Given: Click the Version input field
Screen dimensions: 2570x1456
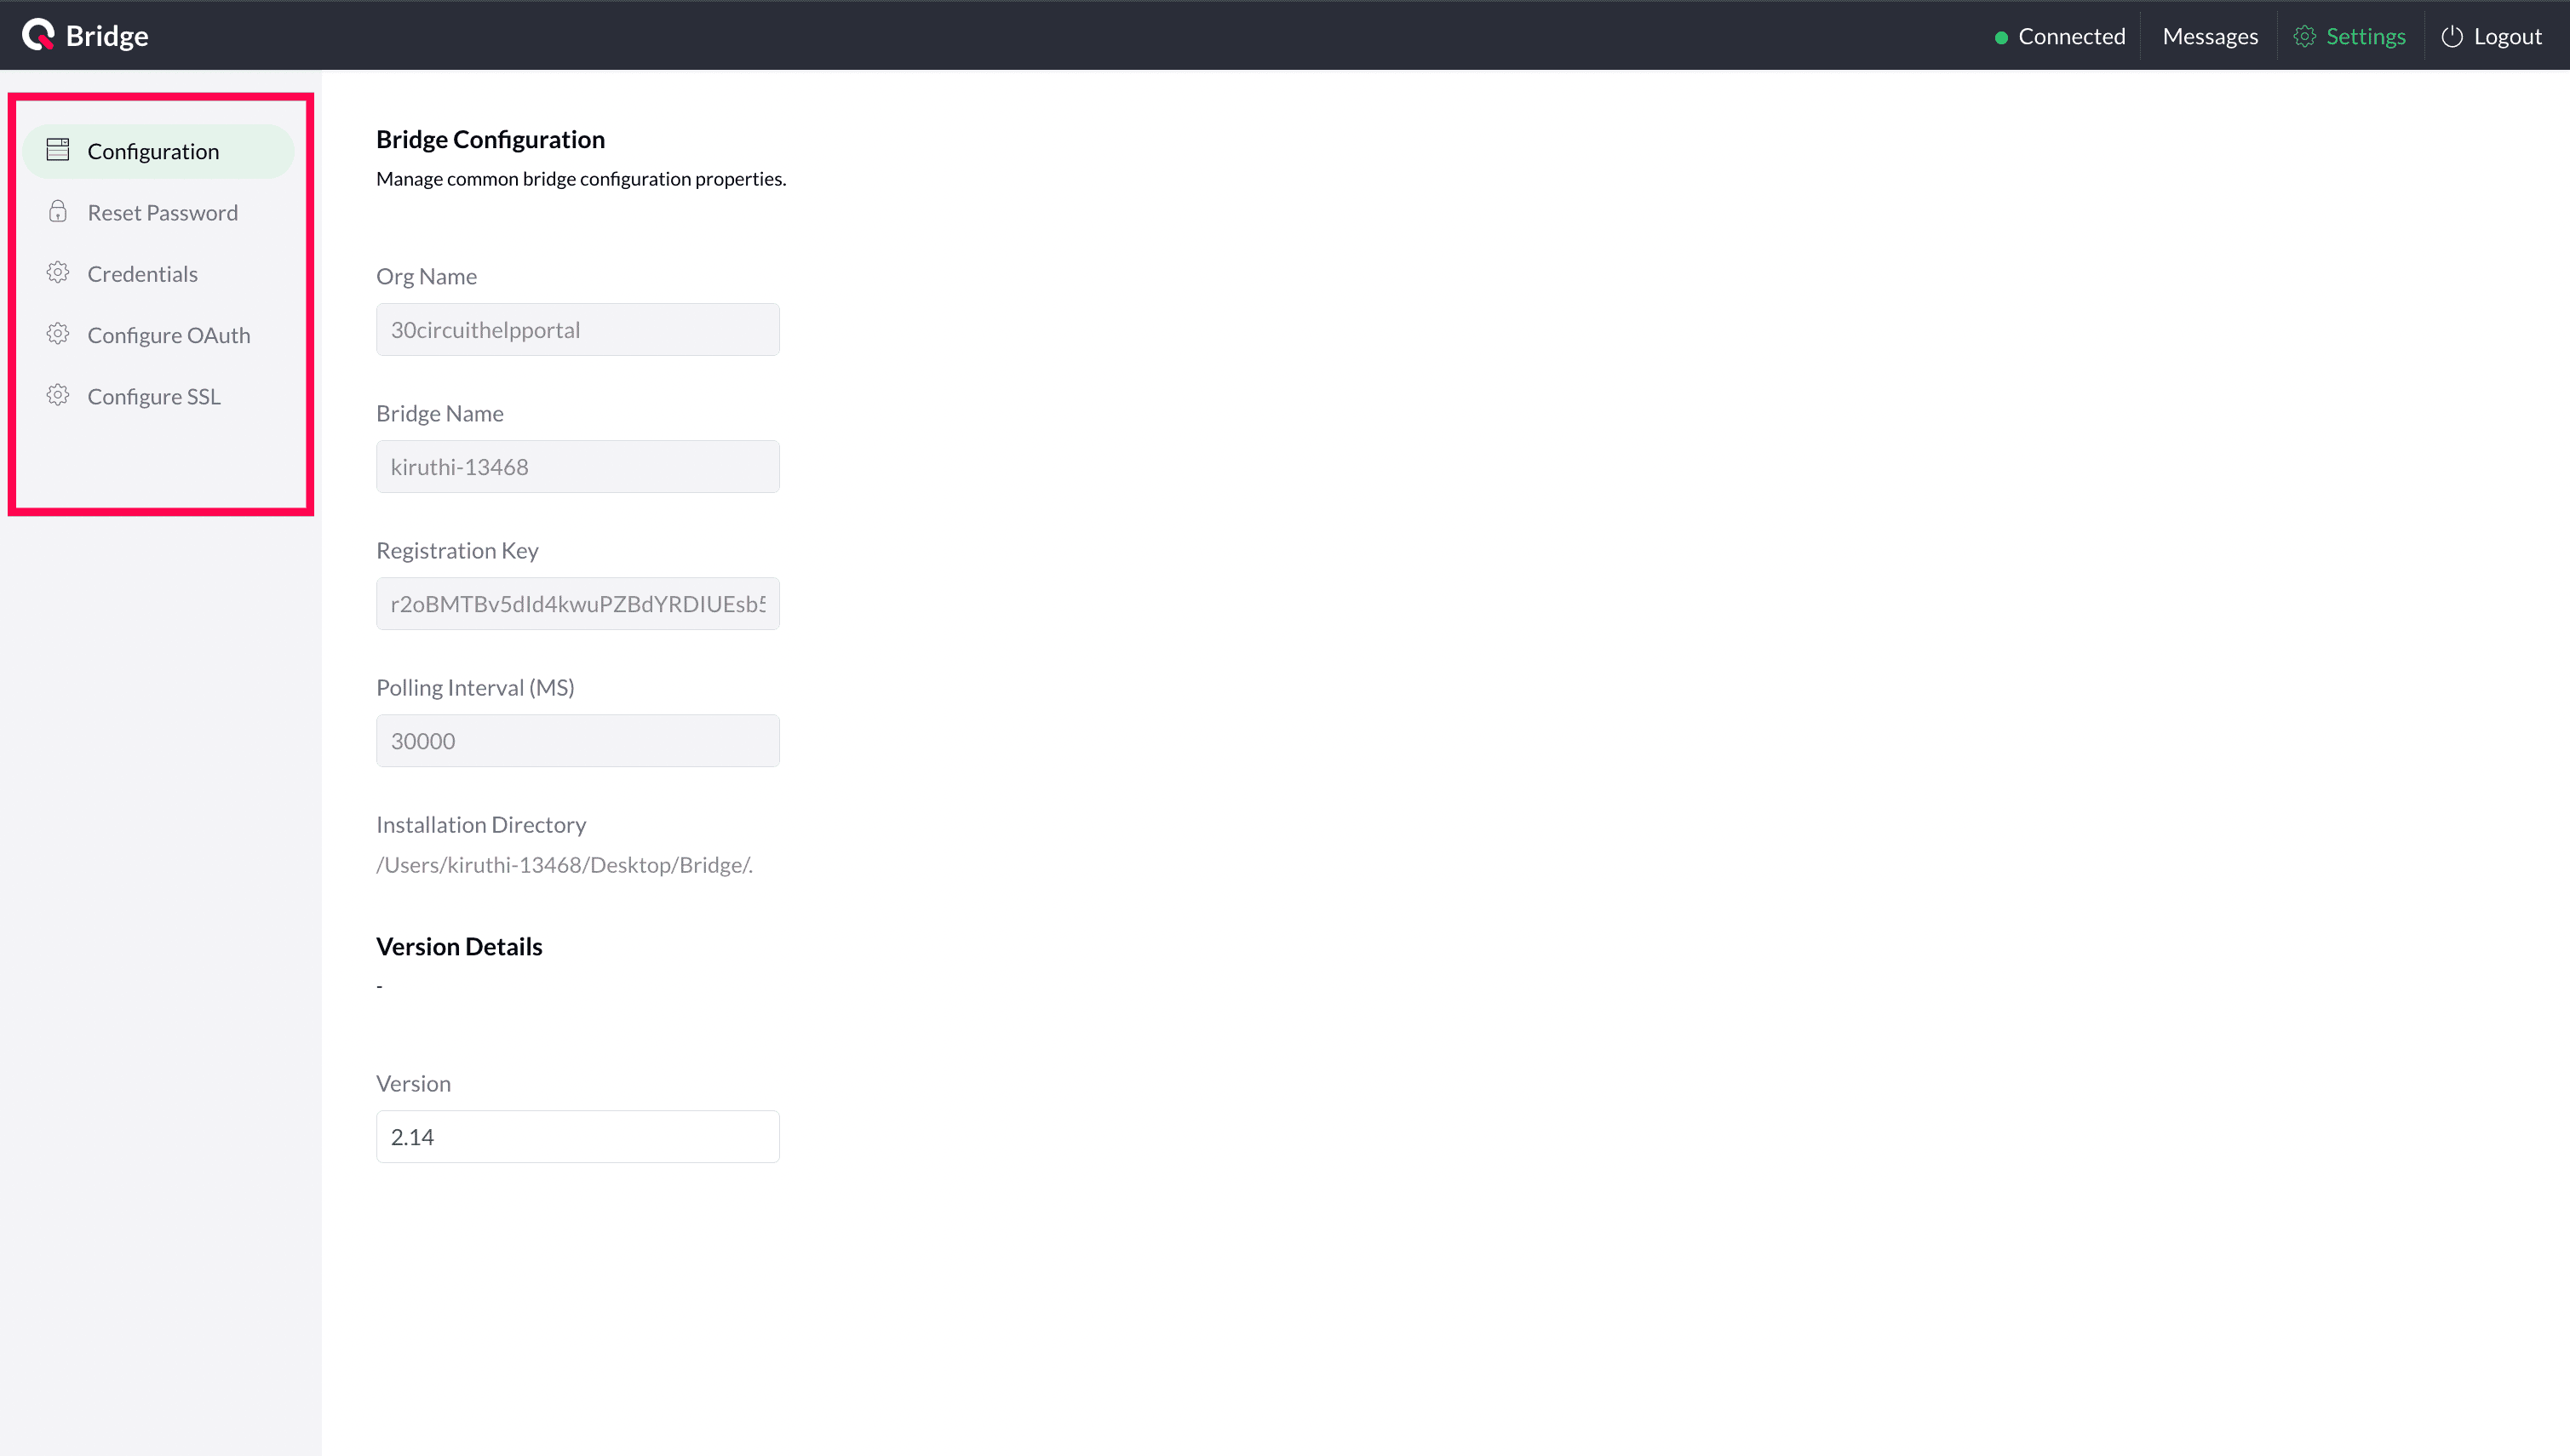Looking at the screenshot, I should click(577, 1136).
